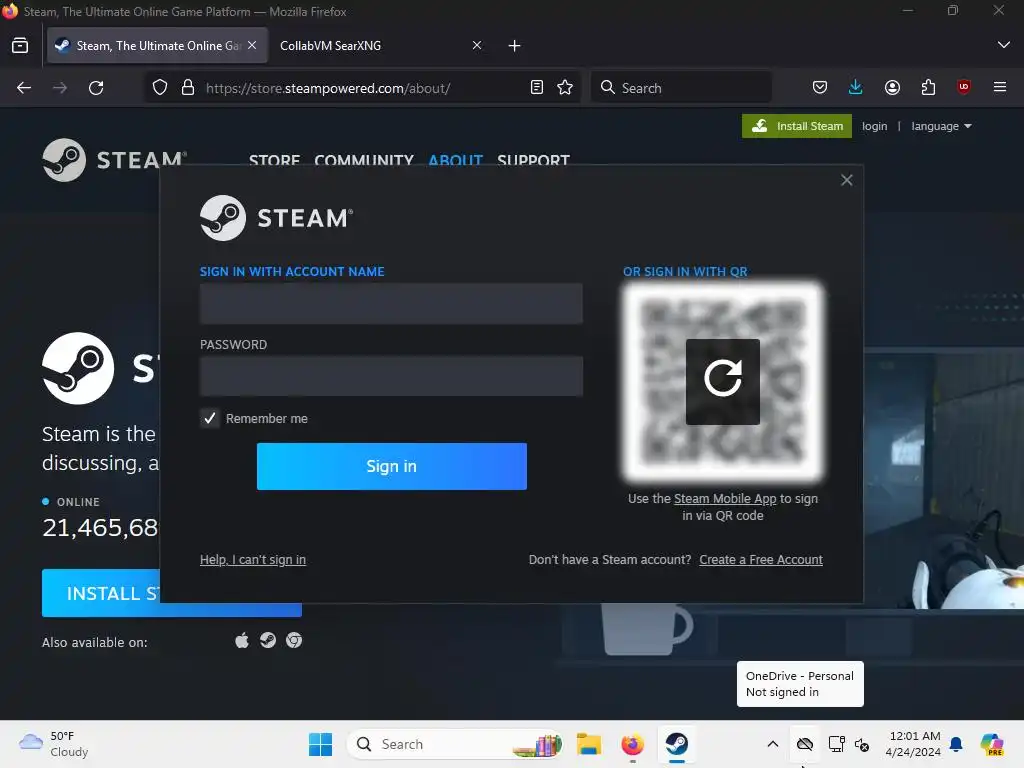Bookmark this page with the star icon

tap(565, 88)
